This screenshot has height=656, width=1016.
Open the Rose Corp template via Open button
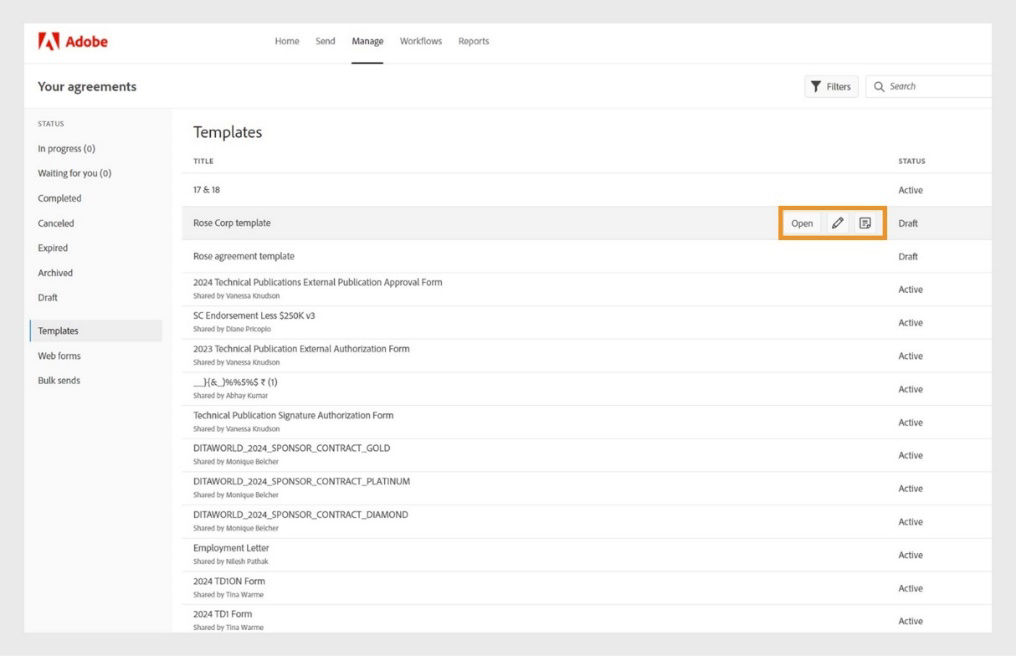[801, 223]
